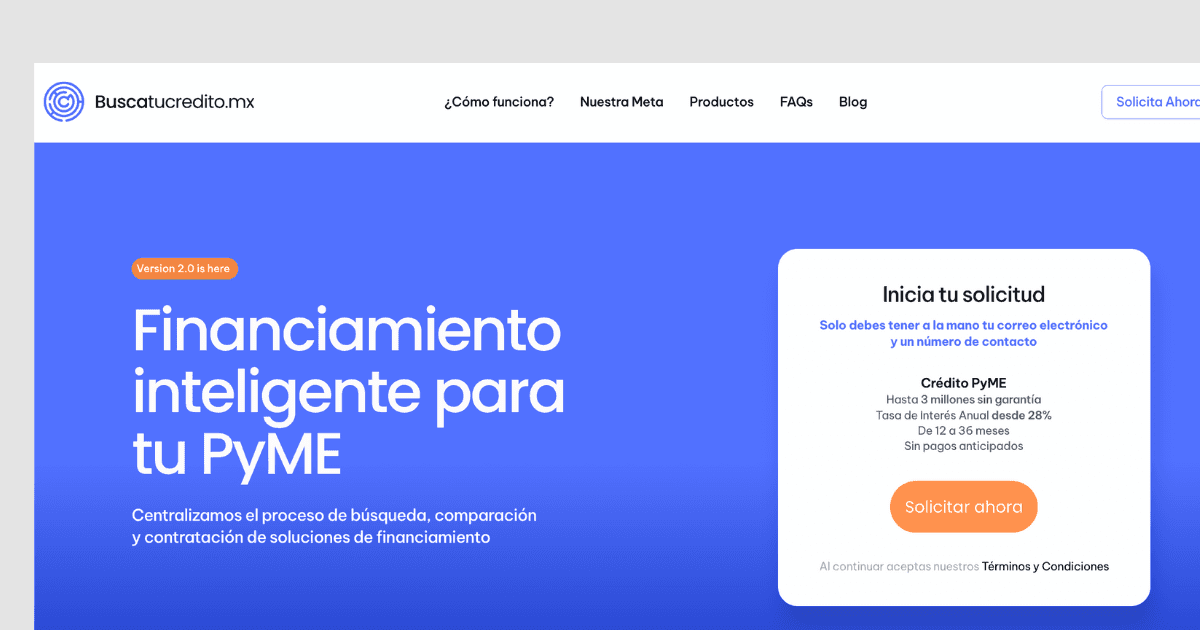Click the Crédito PyME product title

tap(963, 382)
